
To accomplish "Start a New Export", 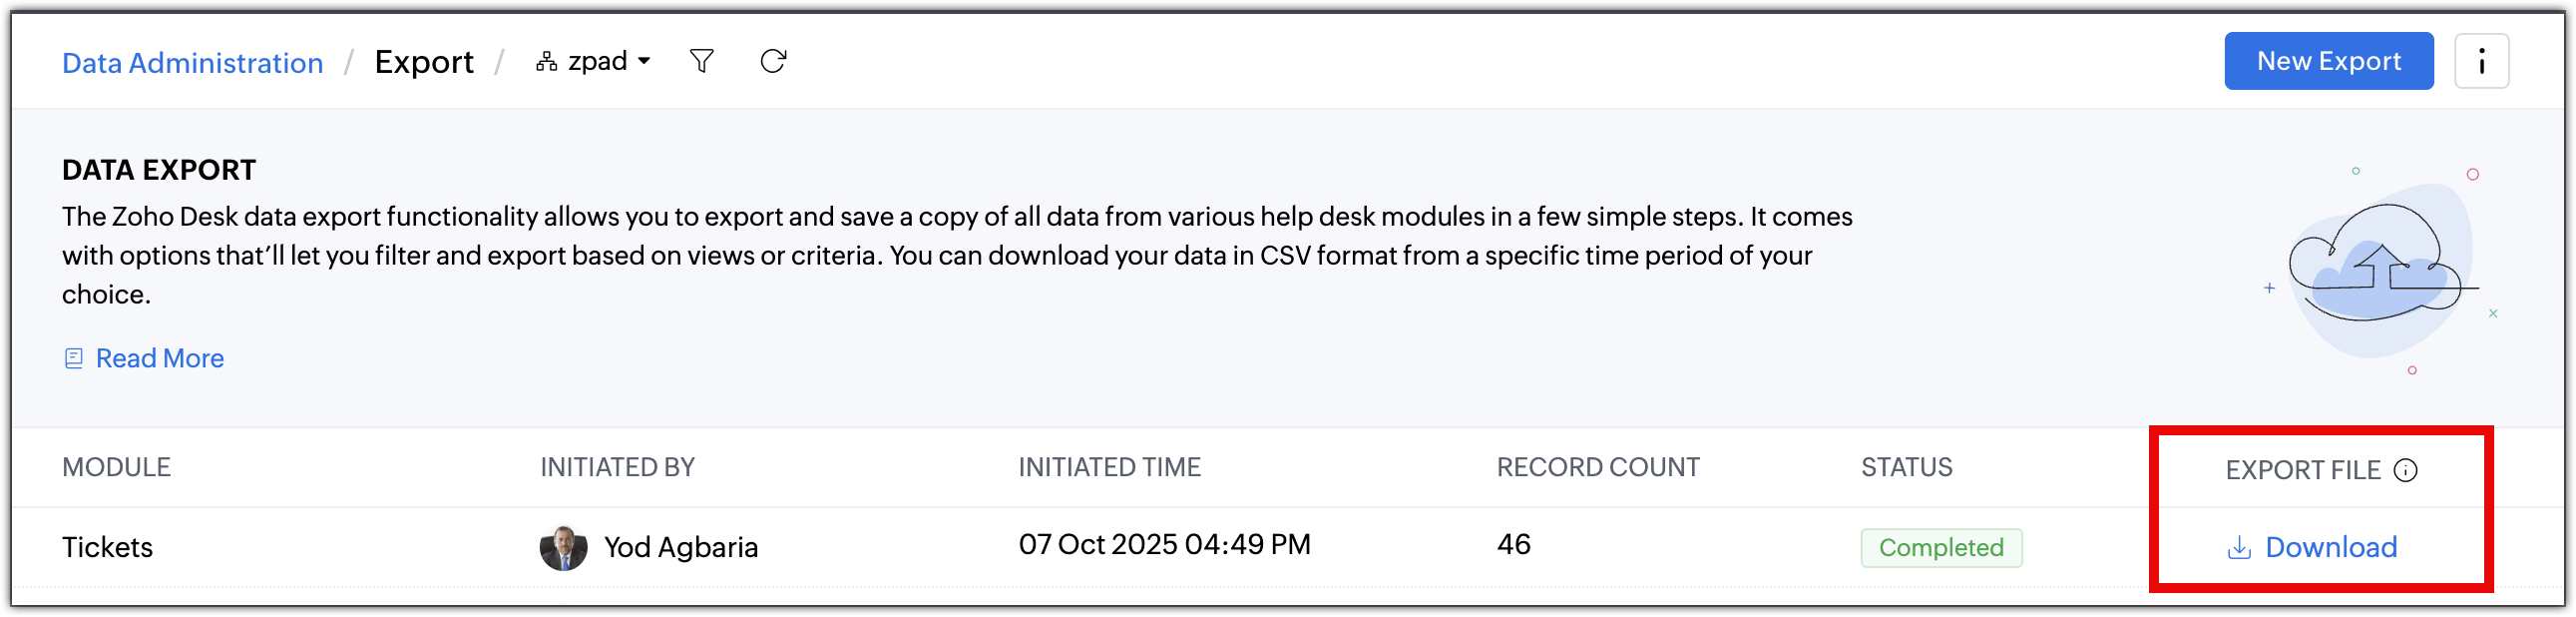I will [2328, 61].
